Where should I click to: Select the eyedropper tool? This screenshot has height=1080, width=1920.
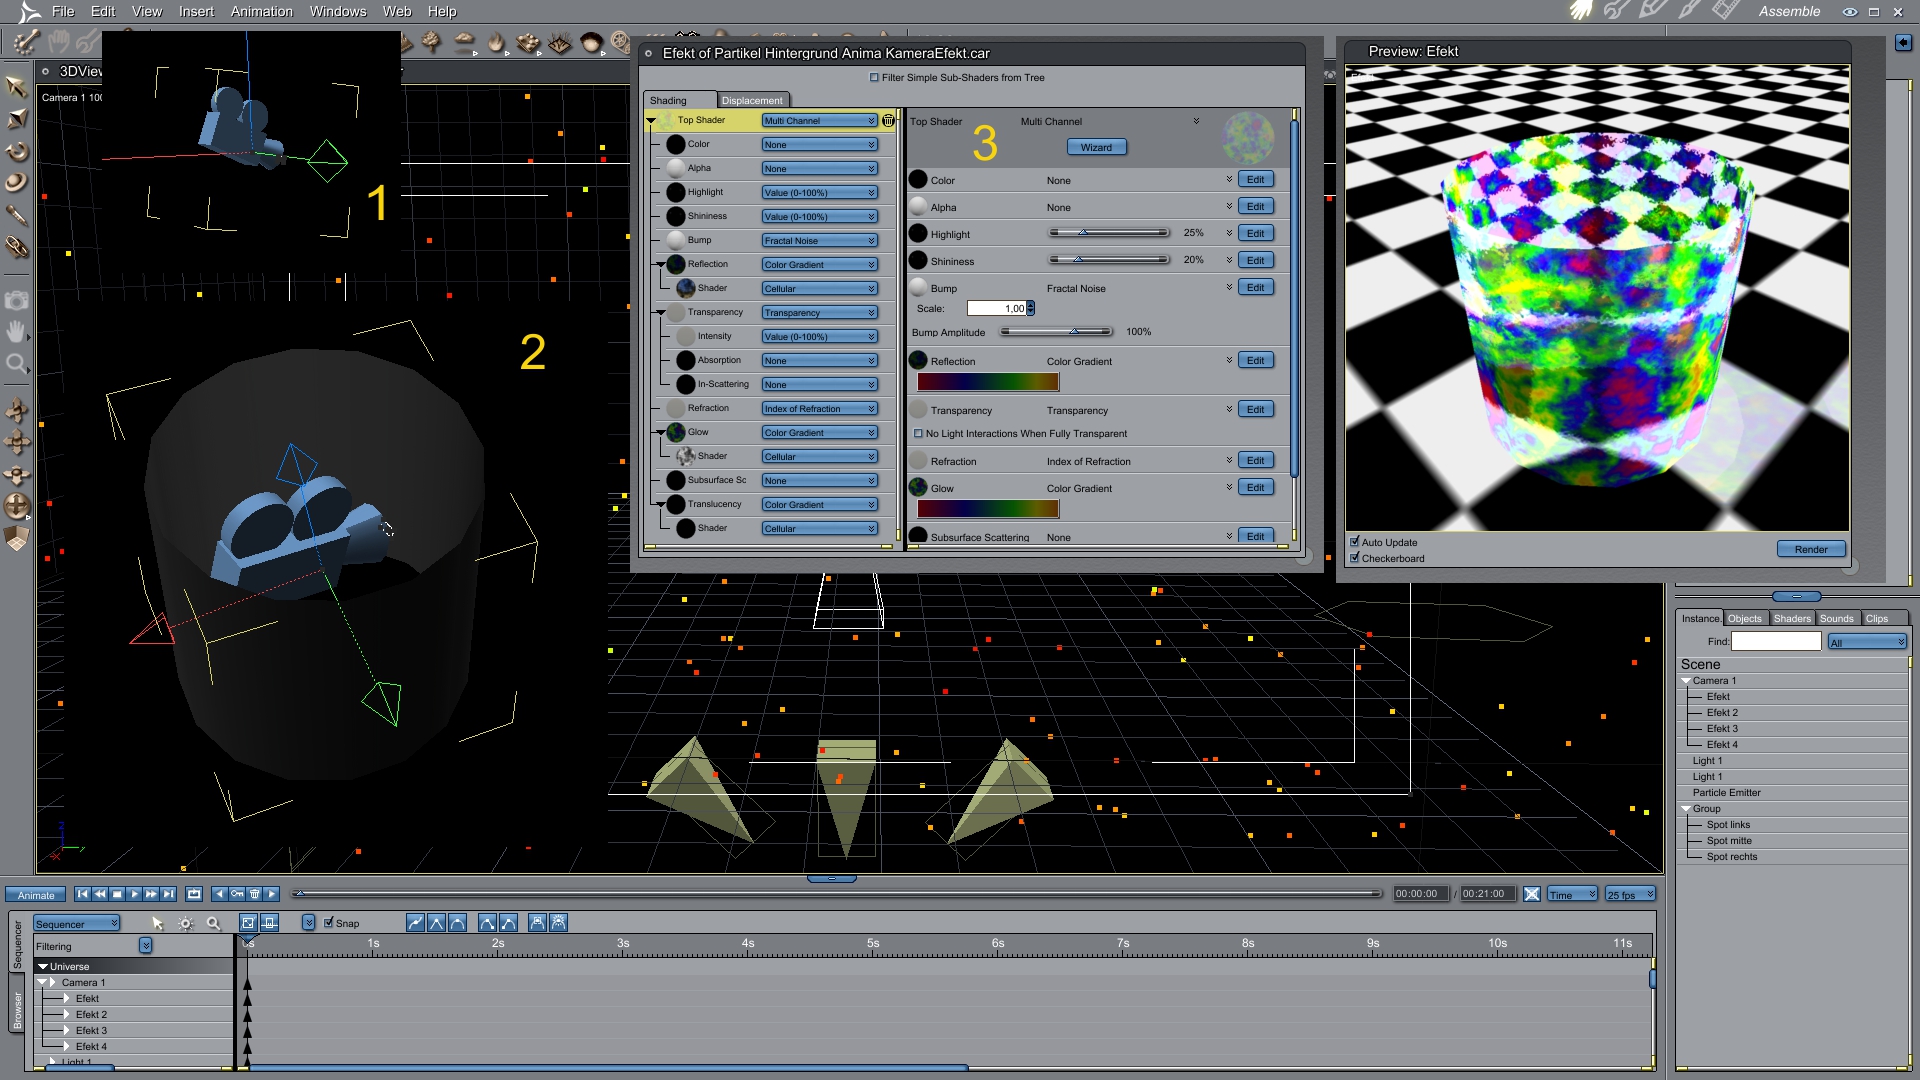[17, 215]
